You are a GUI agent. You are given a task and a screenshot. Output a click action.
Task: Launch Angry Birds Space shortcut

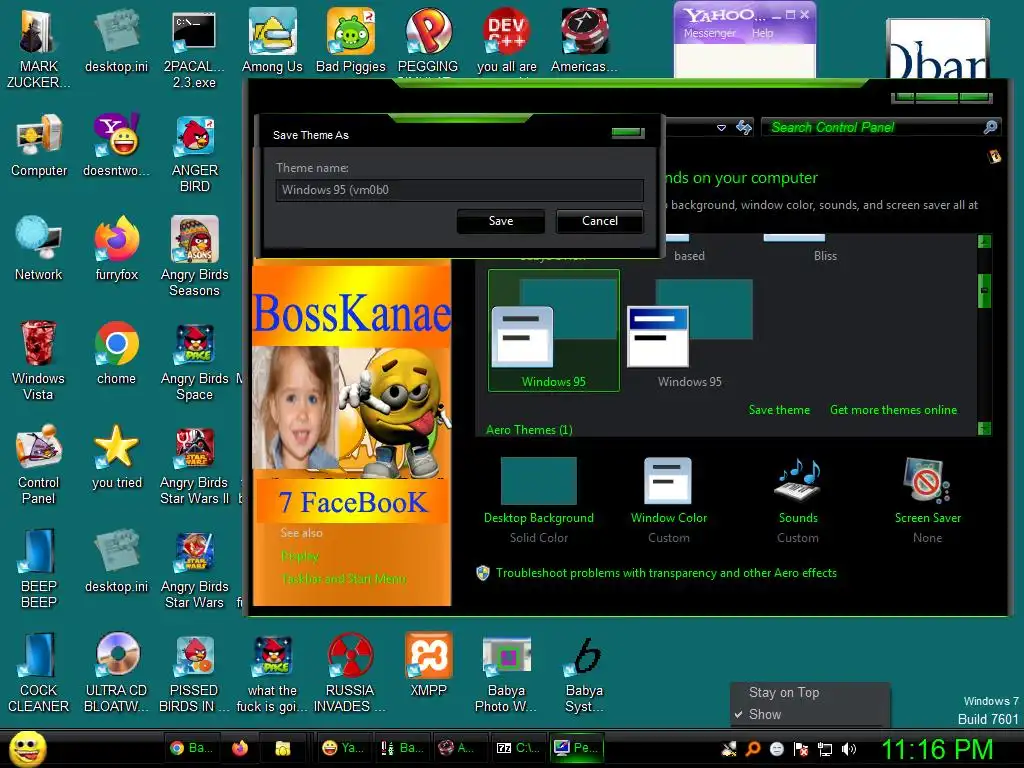click(x=195, y=360)
